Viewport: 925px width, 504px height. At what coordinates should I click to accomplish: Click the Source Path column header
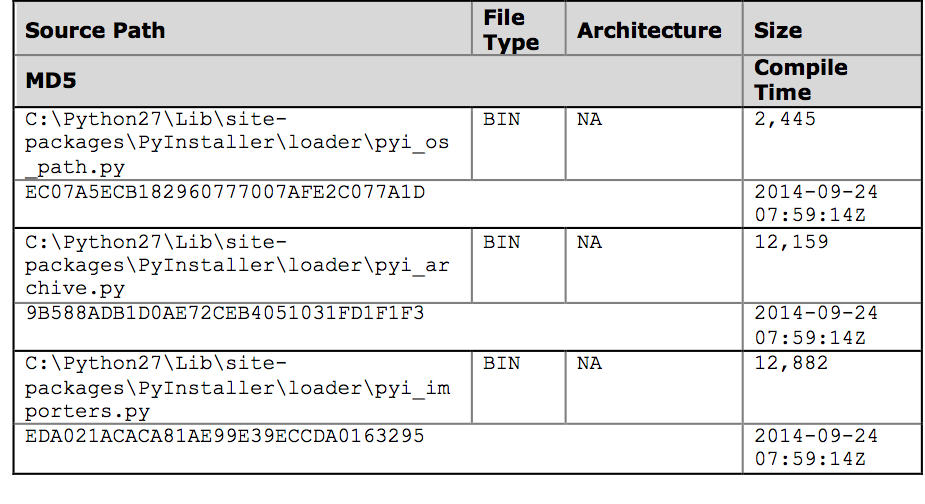[95, 31]
